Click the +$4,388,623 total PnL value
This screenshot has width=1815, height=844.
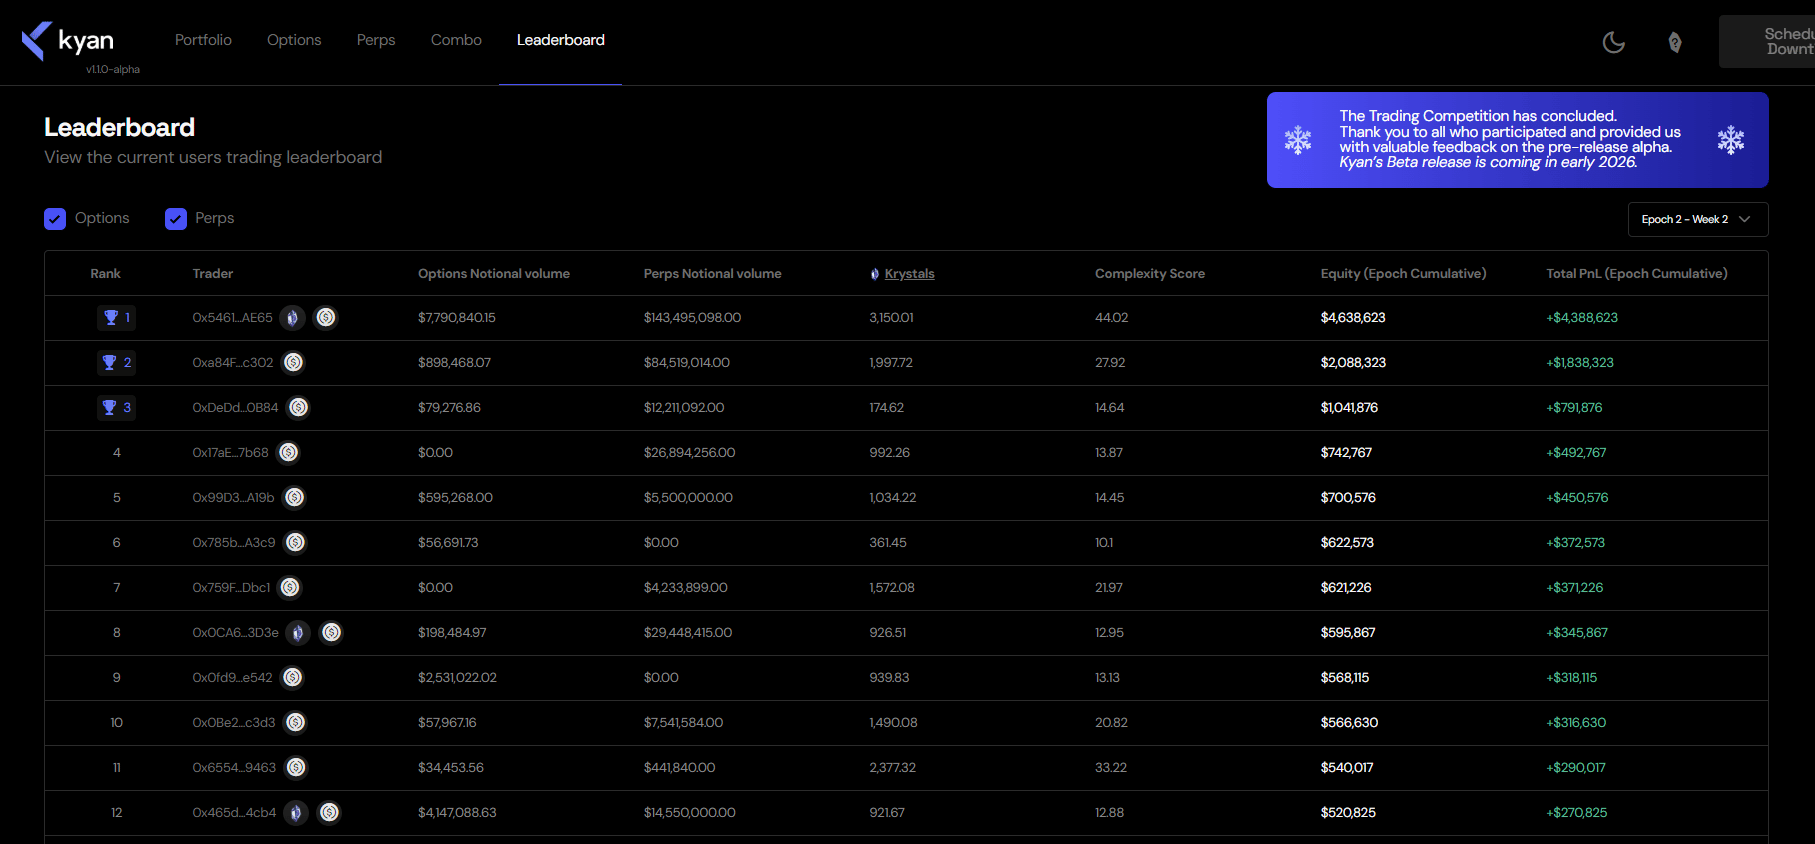[x=1582, y=318]
